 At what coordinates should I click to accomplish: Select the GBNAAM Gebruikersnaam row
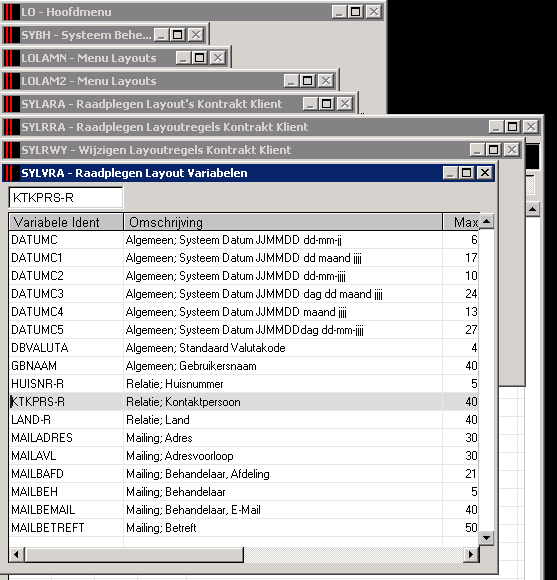(x=243, y=366)
